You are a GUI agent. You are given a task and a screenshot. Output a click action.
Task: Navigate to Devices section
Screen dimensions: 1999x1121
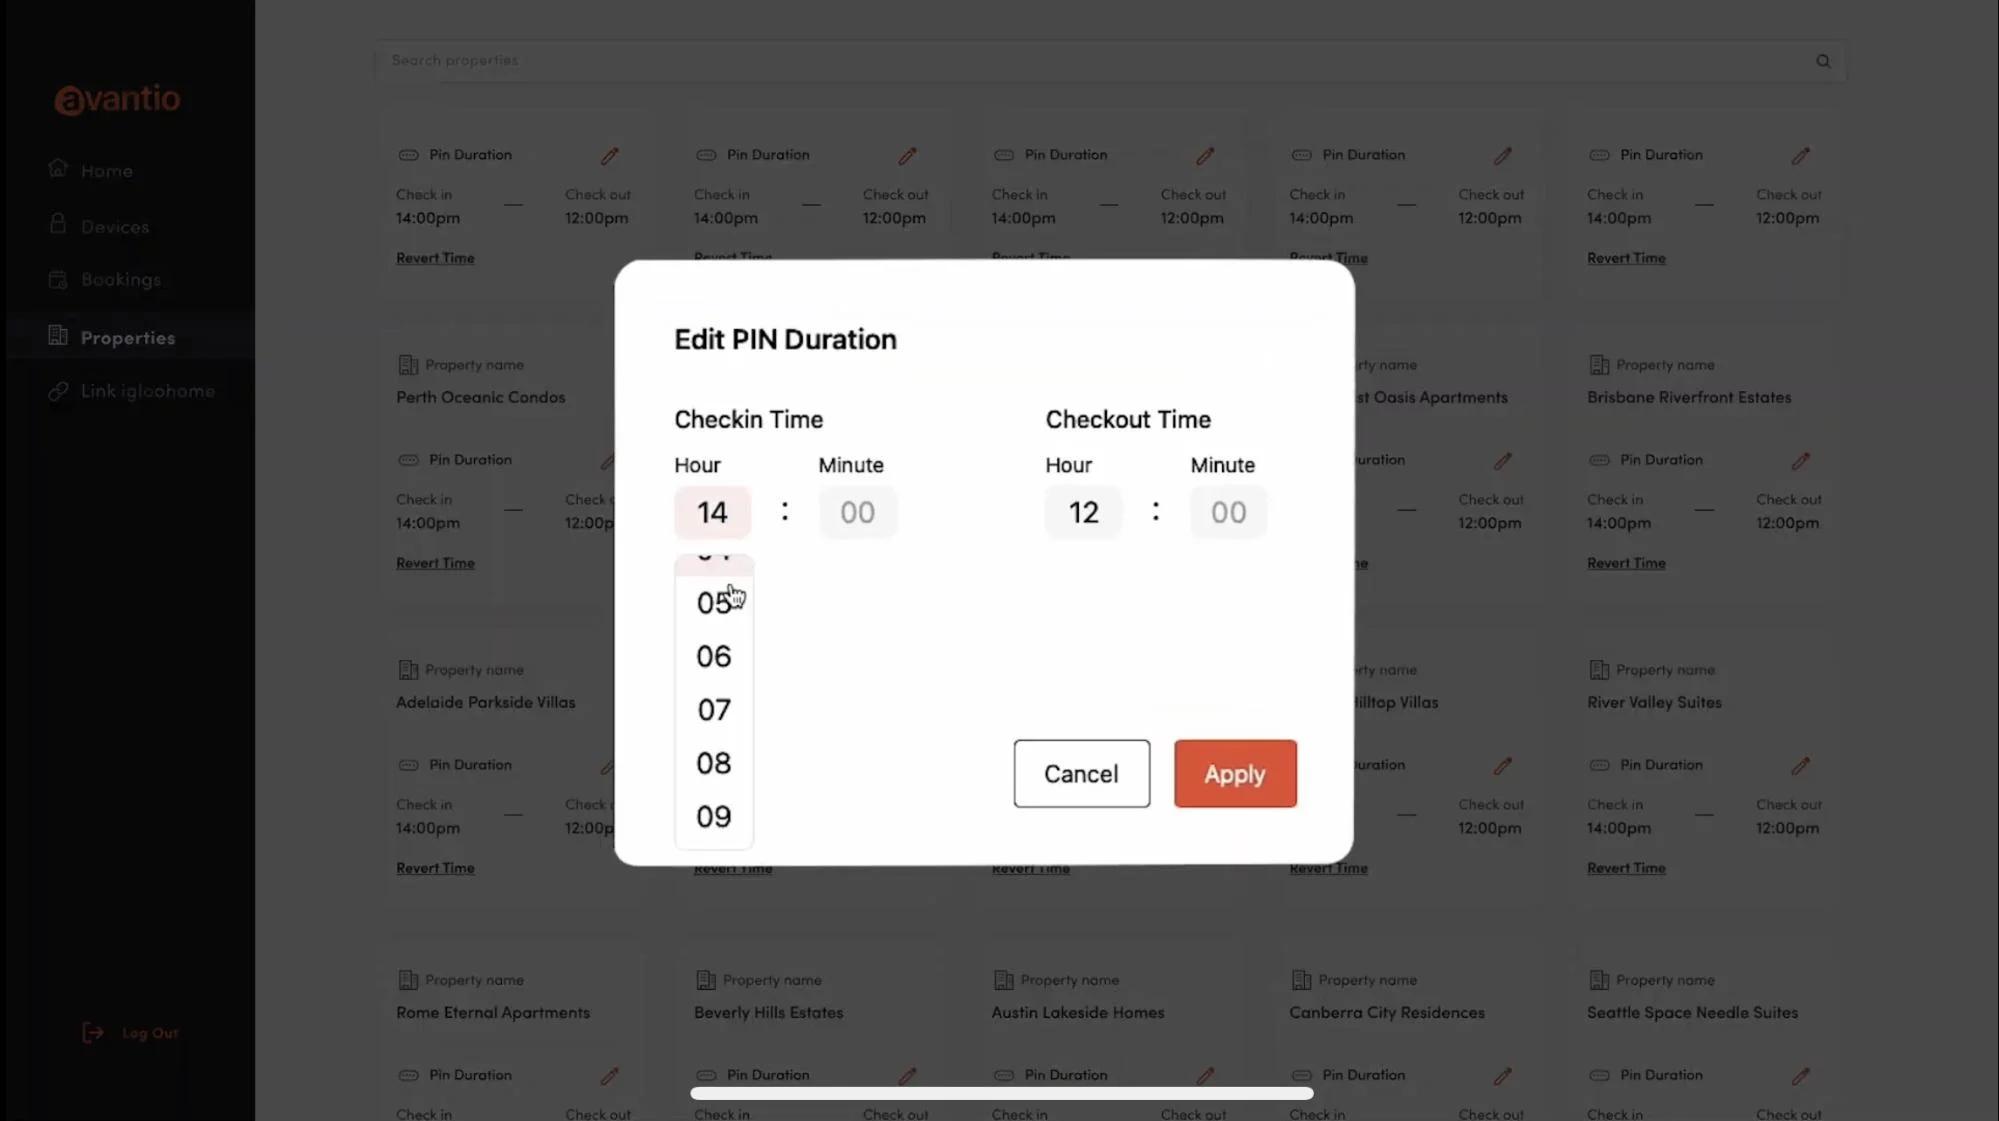[114, 225]
